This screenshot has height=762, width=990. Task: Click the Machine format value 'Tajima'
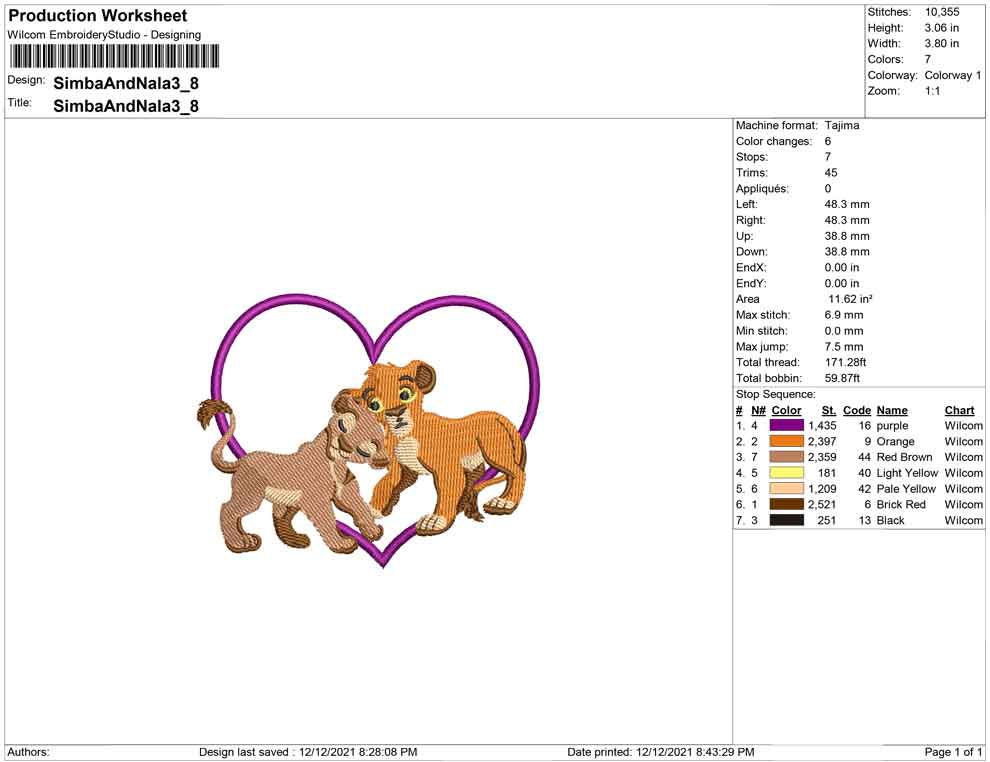click(x=842, y=125)
